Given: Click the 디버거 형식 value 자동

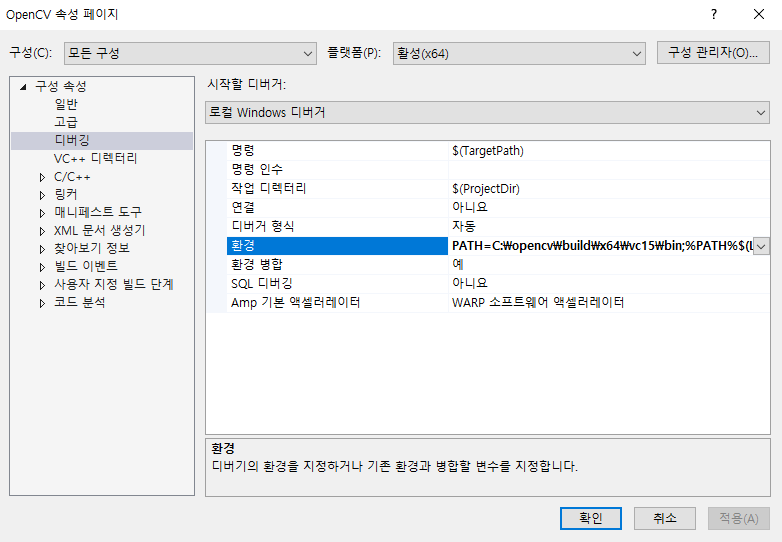Looking at the screenshot, I should [x=608, y=226].
